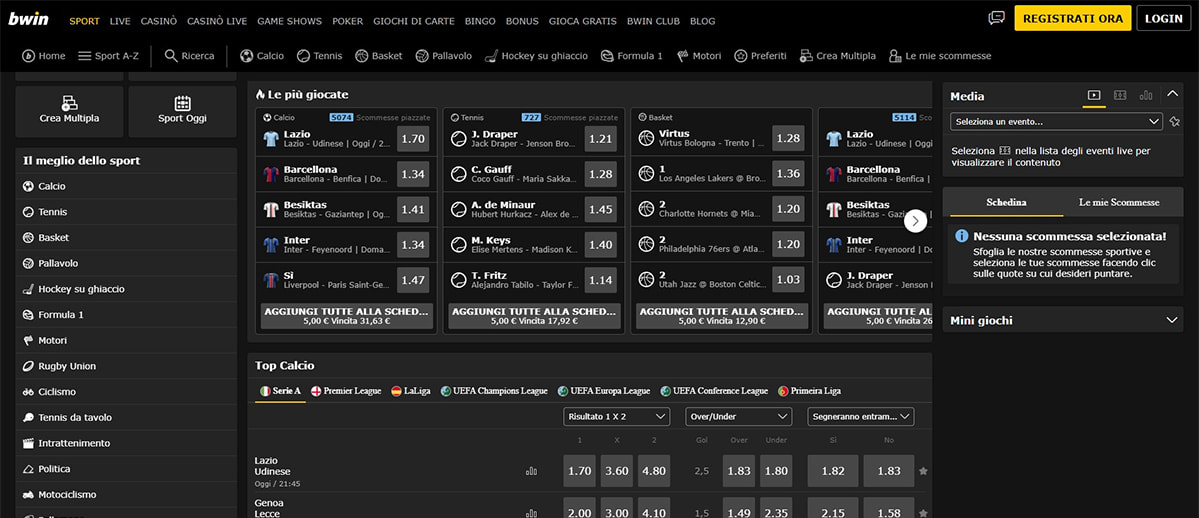This screenshot has height=518, width=1199.
Task: Pick J. Draper odds 1.21 in Tennis card
Action: (600, 138)
